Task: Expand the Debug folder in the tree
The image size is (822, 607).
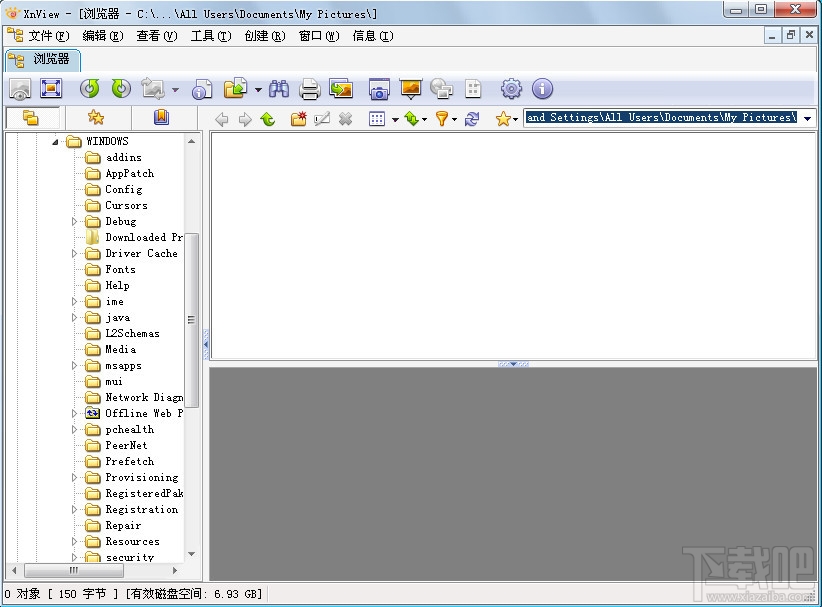Action: 72,221
